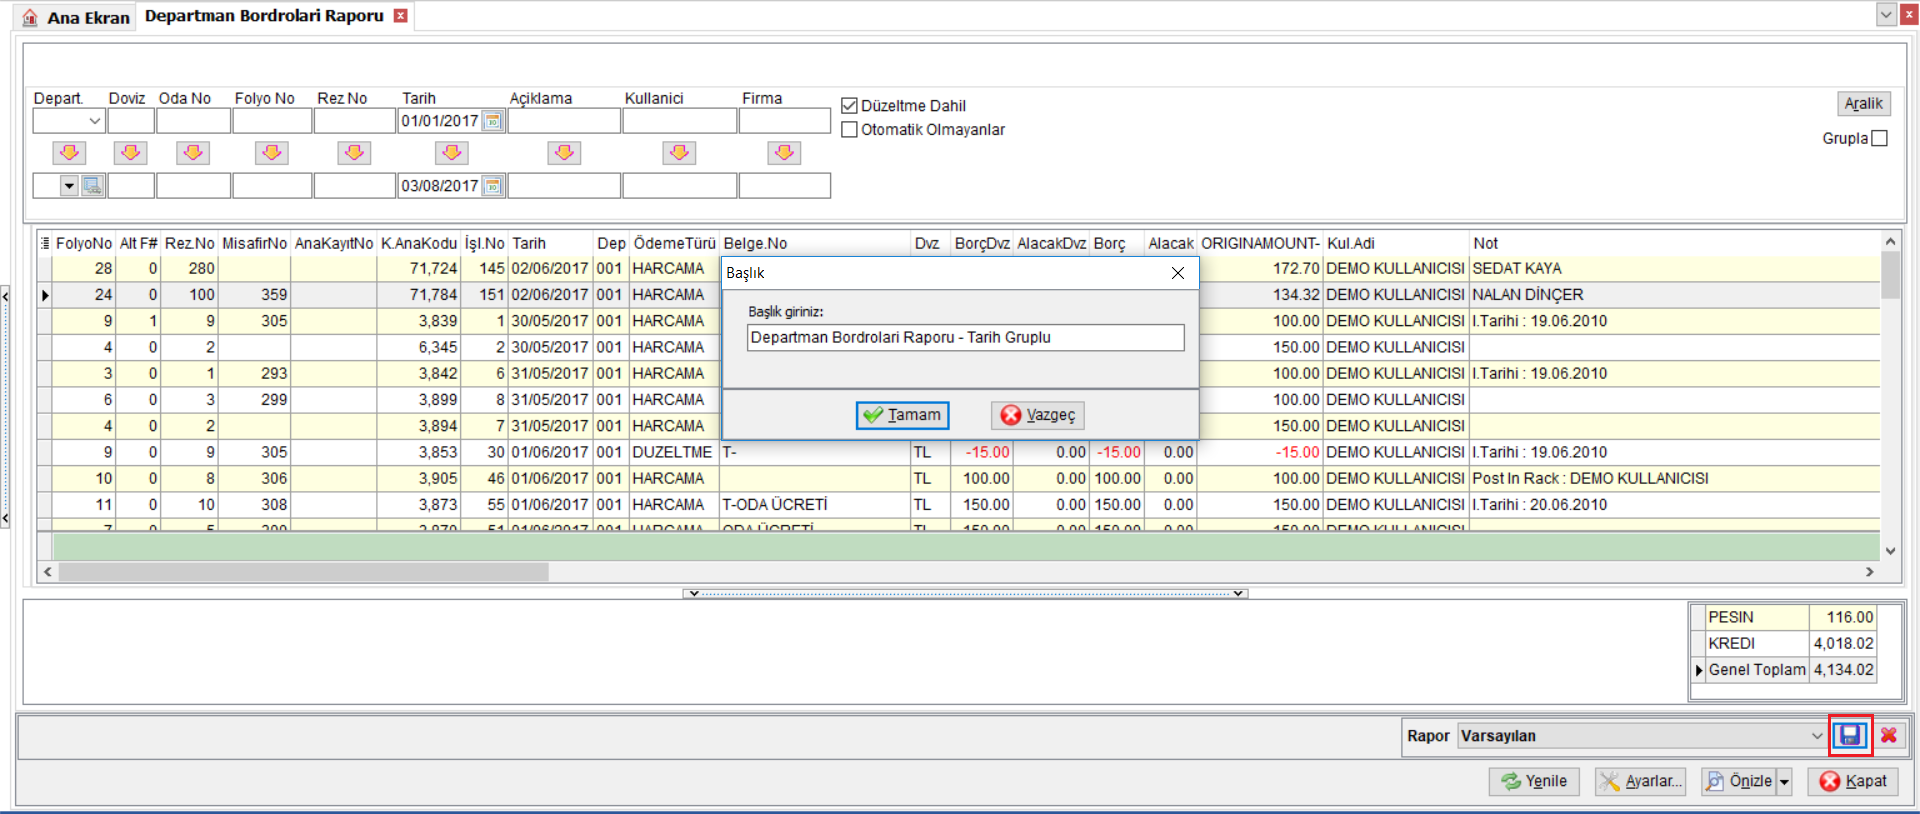Cancel the dialog with Vazgeç
The width and height of the screenshot is (1920, 814).
(1038, 415)
